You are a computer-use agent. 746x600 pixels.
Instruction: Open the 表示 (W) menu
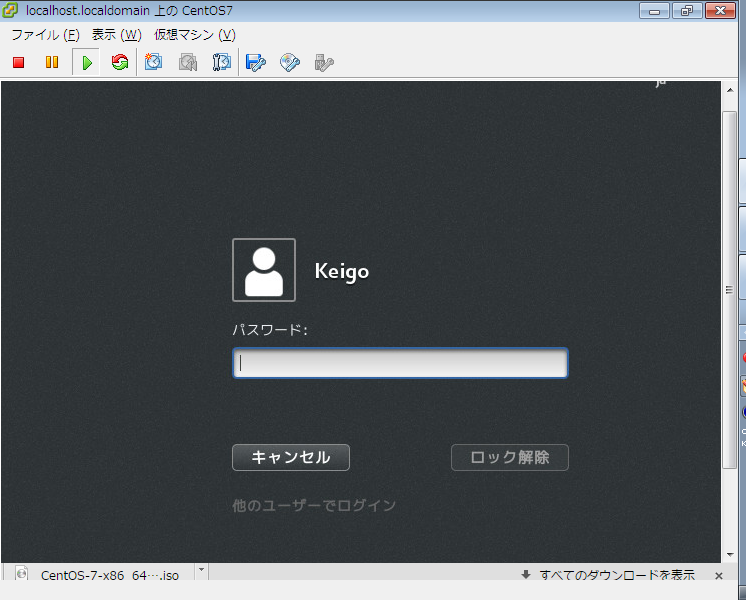pos(117,35)
